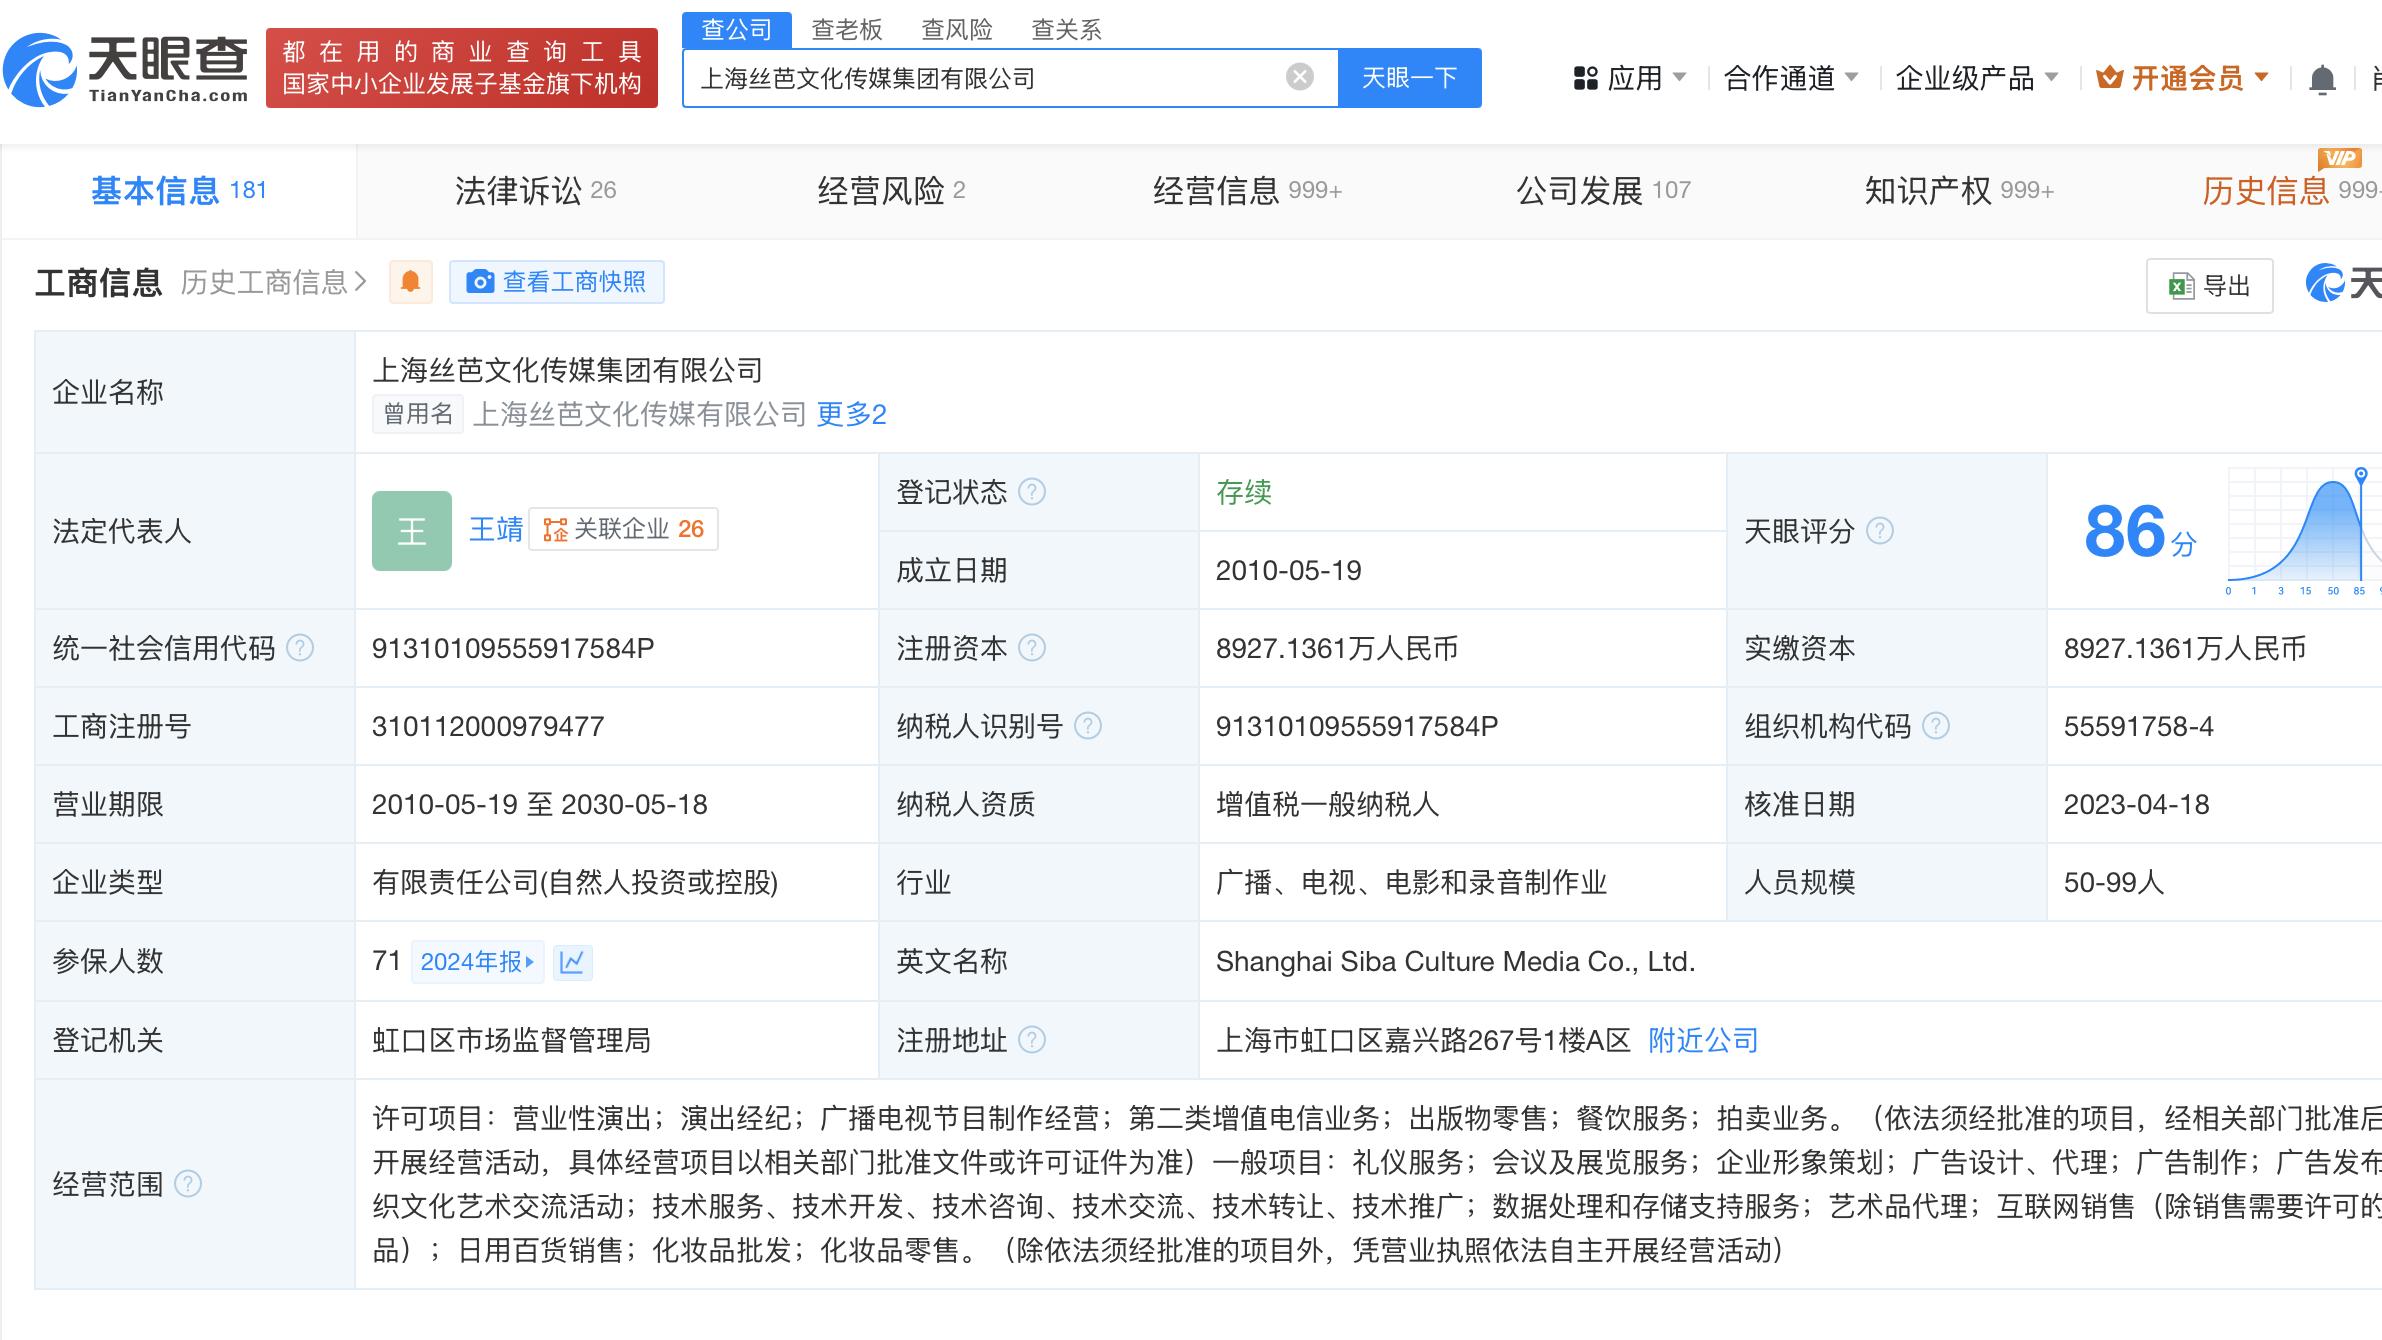Click the red 国家中小企业发展子基金 banner
Image resolution: width=2382 pixels, height=1340 pixels.
[462, 68]
